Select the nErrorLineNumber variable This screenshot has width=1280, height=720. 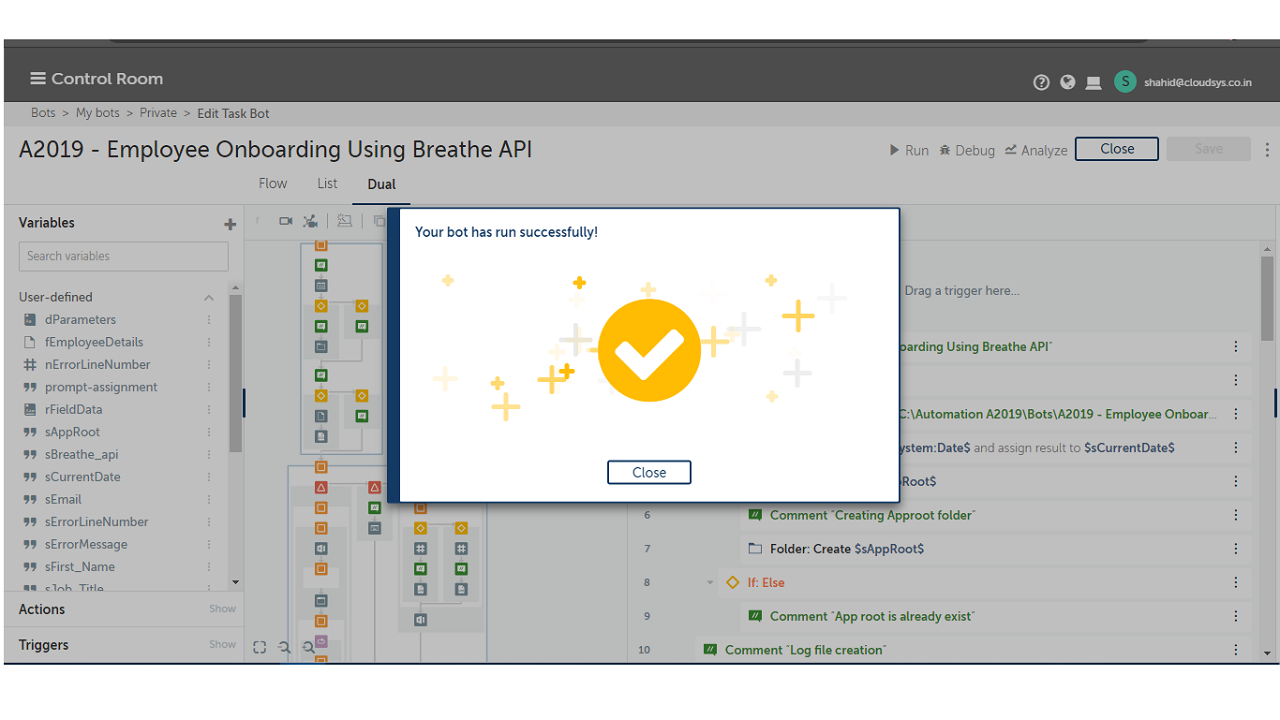coord(98,365)
